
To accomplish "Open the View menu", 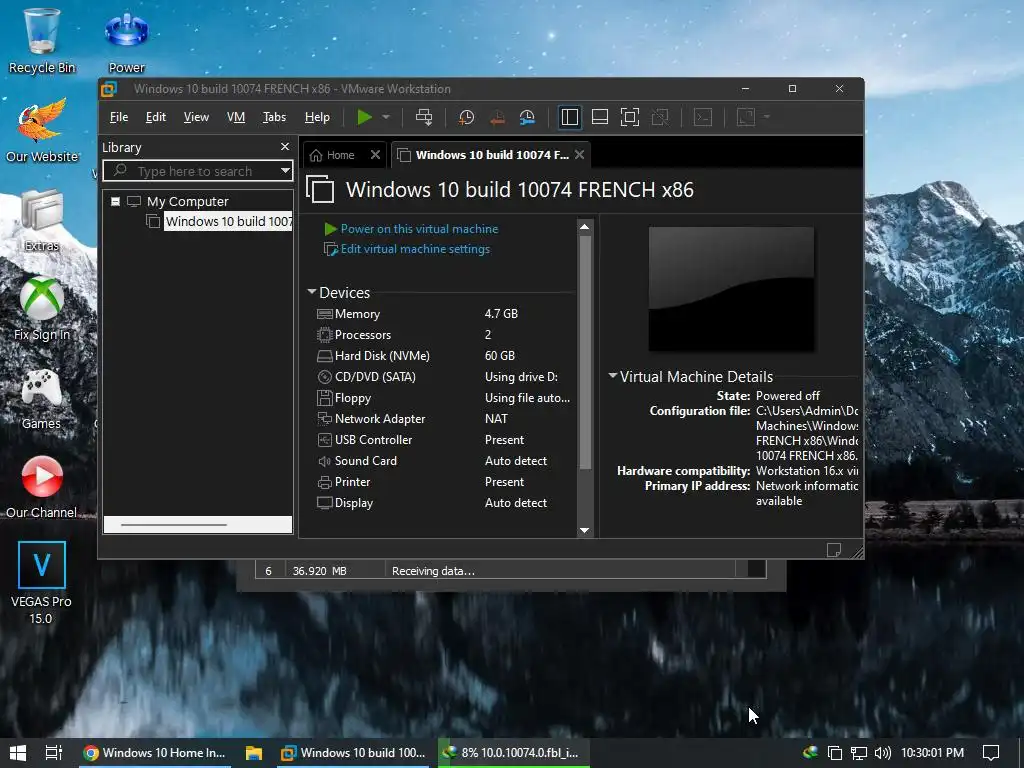I will click(x=196, y=117).
